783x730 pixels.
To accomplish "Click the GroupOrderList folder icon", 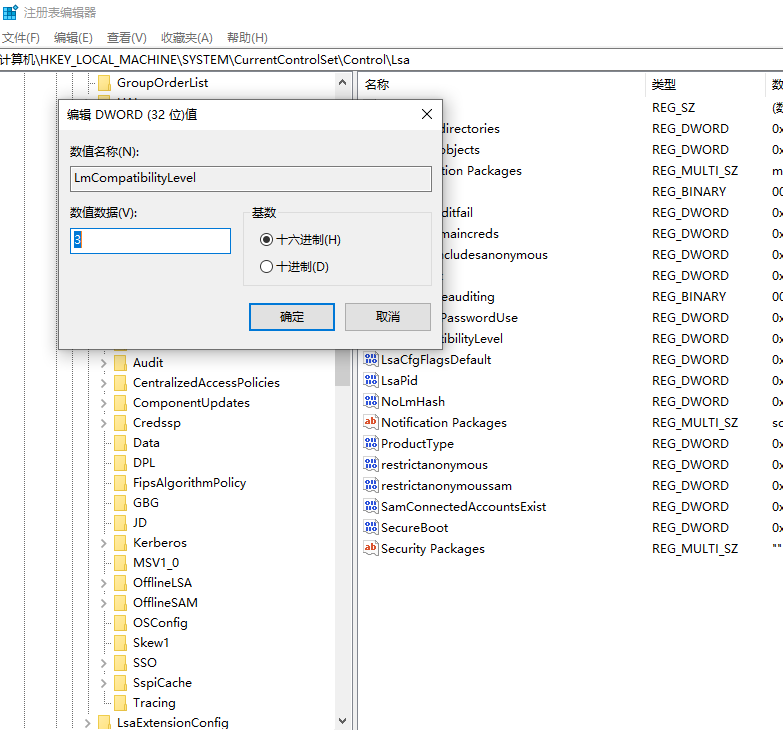I will [104, 82].
